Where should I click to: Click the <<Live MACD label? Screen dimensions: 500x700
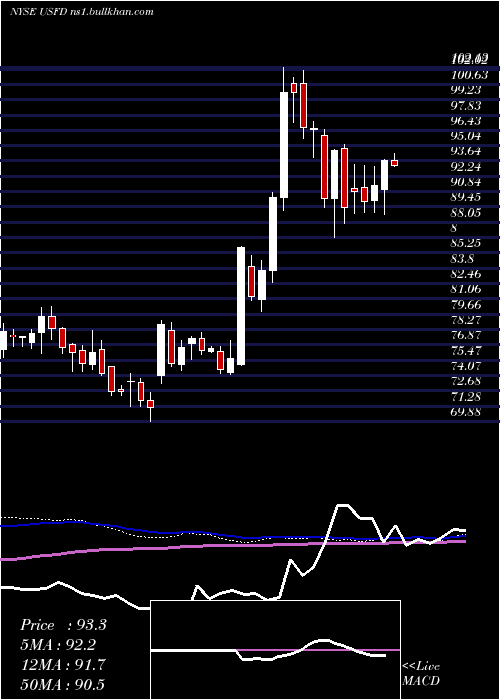(421, 673)
